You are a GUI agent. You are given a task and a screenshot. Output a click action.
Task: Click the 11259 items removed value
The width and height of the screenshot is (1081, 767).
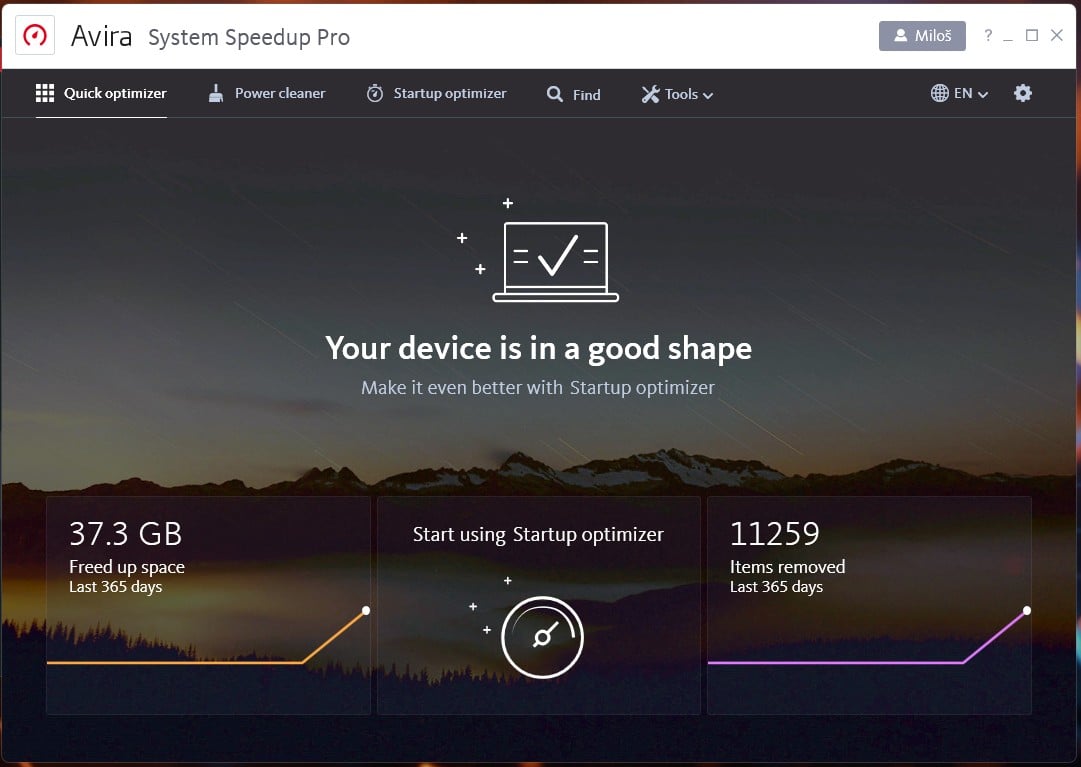pyautogui.click(x=775, y=533)
